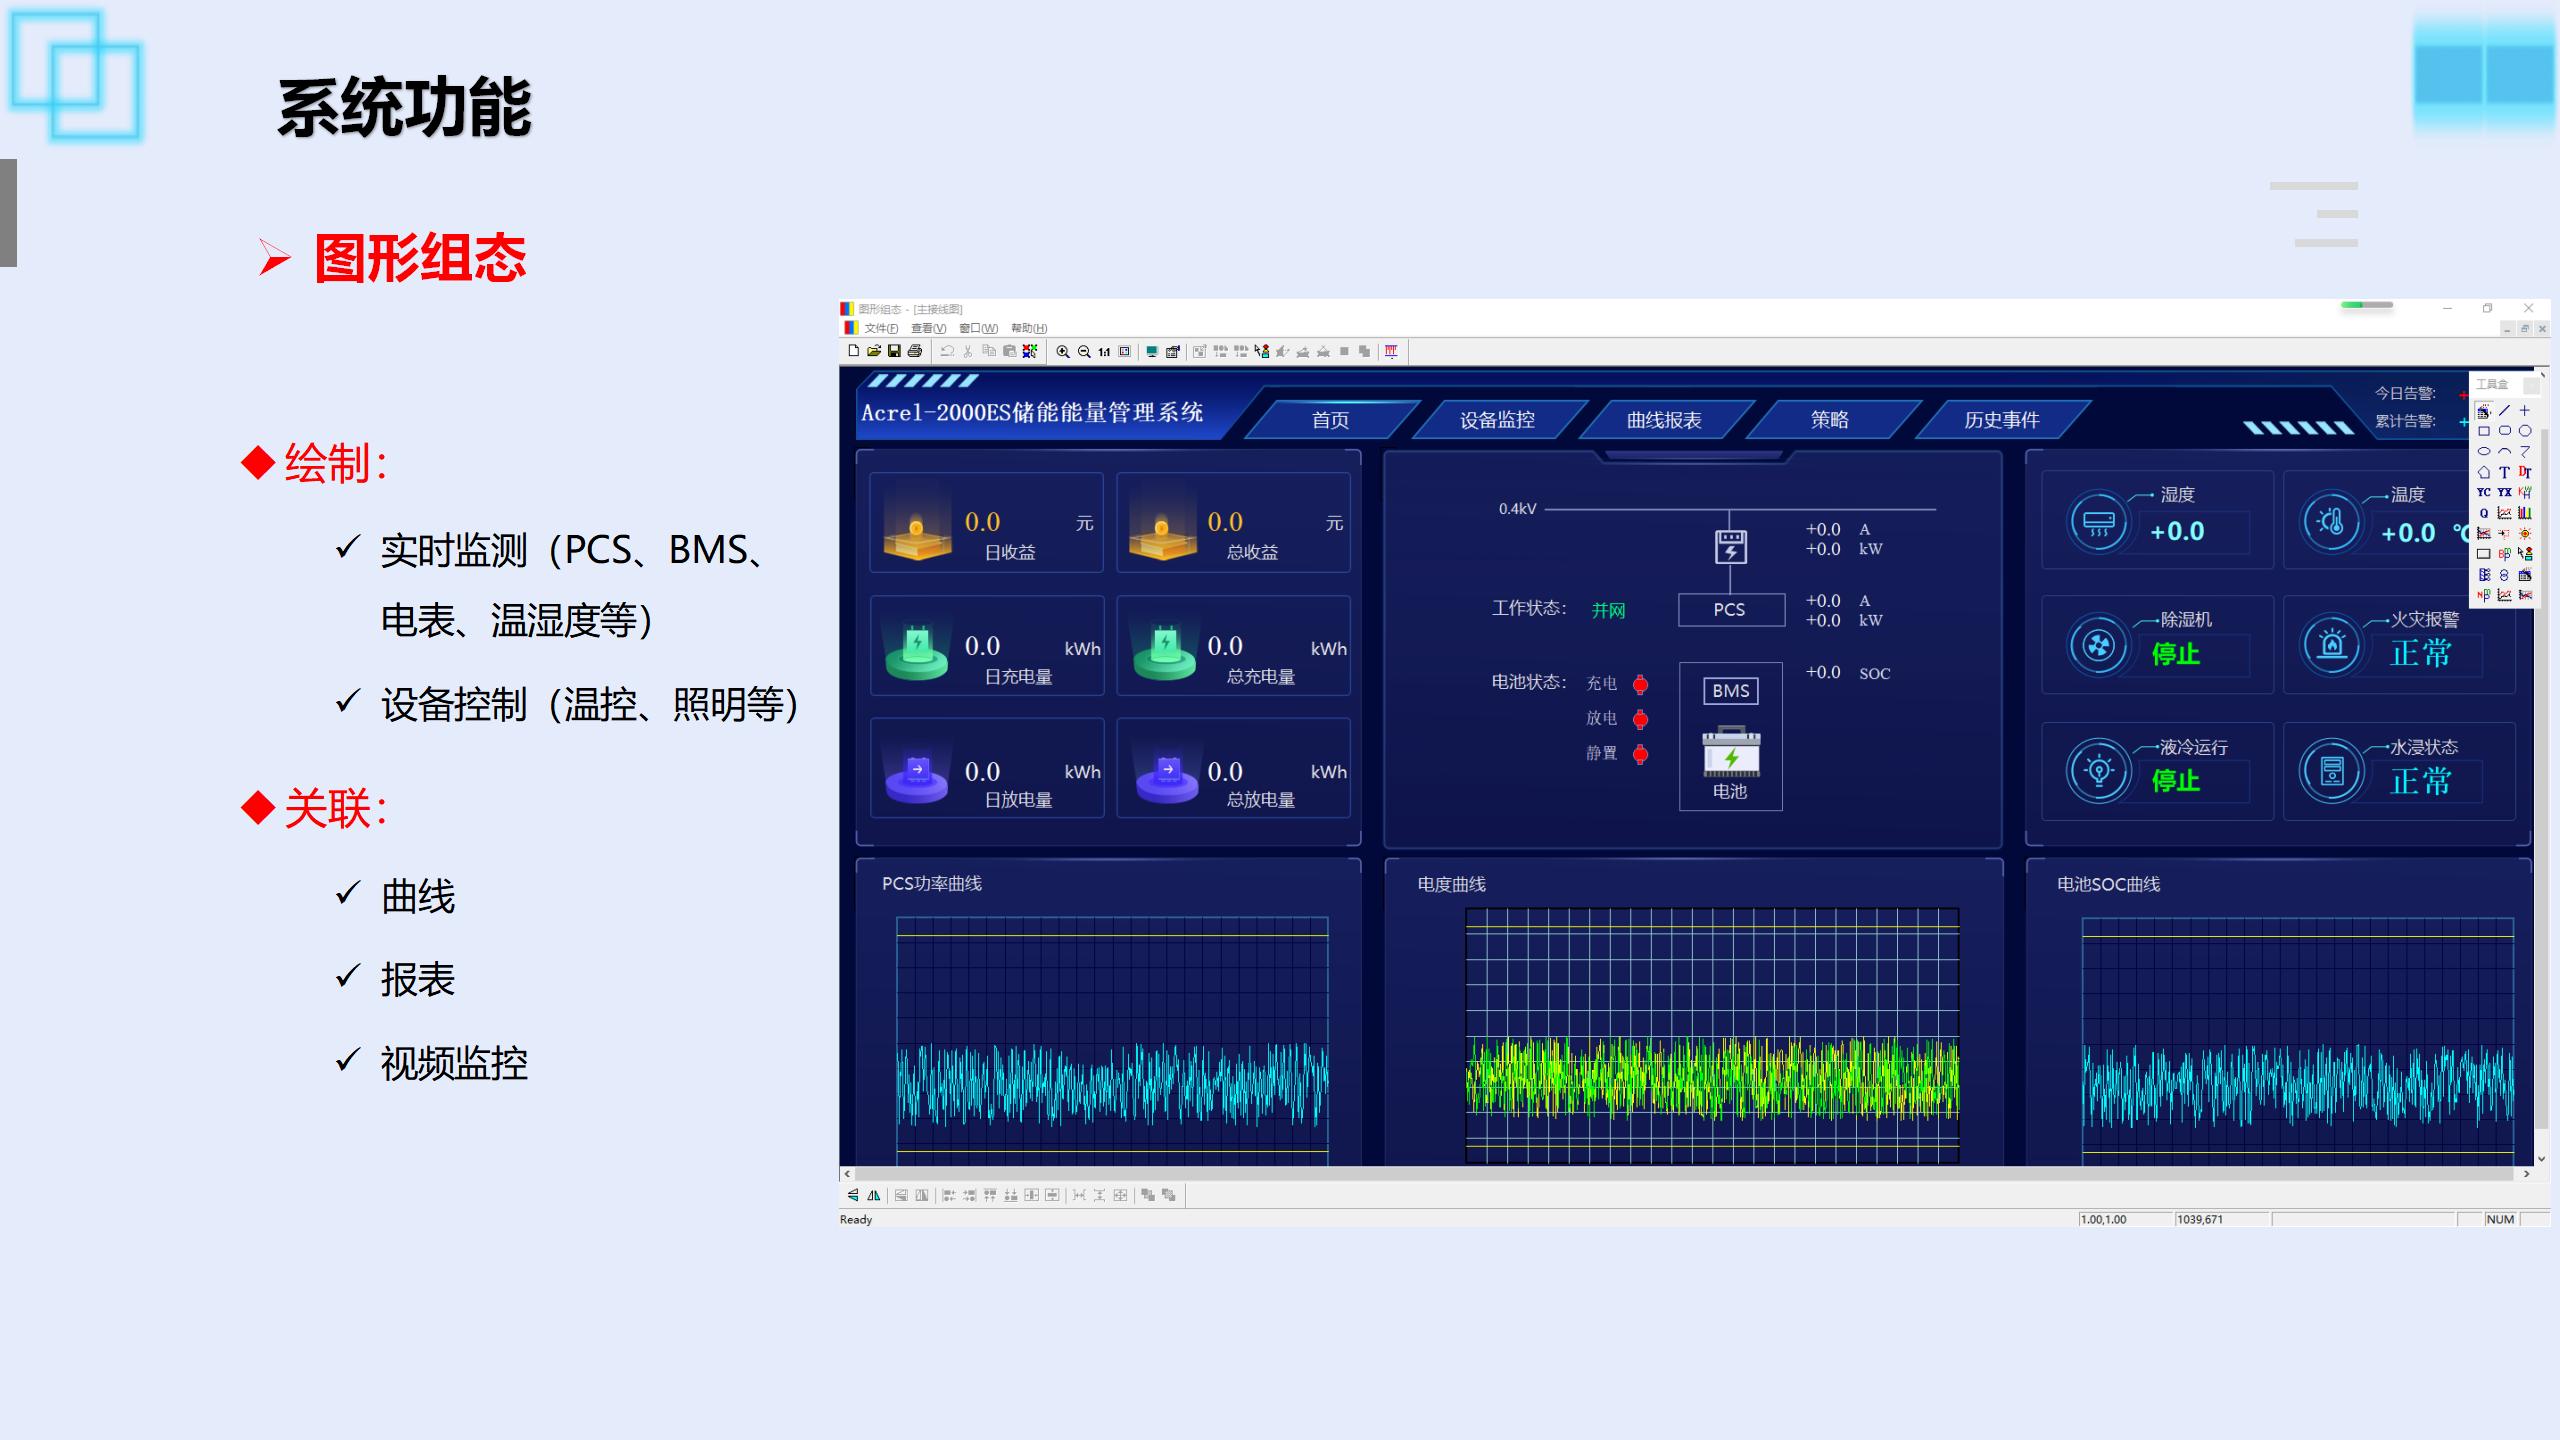Select the rounded rectangle tool in toolbox
Screen dimensions: 2560x1440
click(x=2504, y=431)
